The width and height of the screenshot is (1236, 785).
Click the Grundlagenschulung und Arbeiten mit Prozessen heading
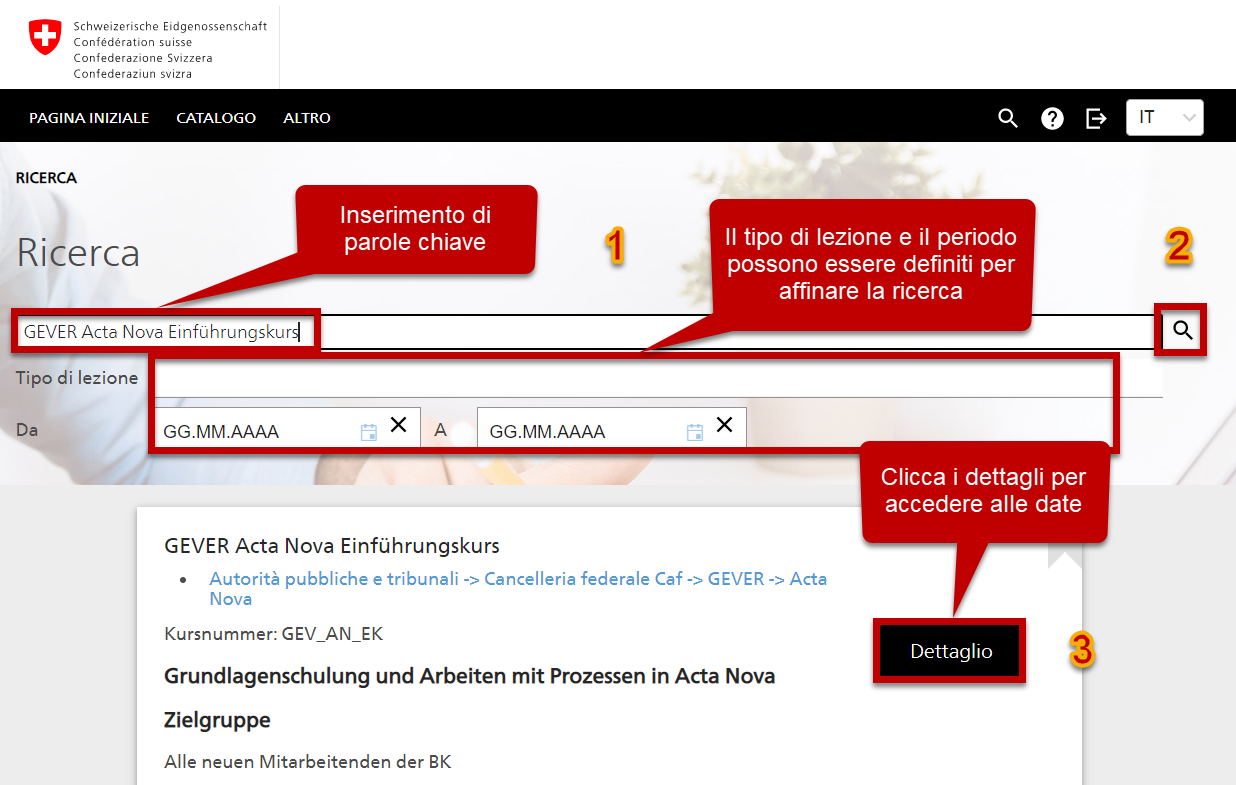point(470,676)
